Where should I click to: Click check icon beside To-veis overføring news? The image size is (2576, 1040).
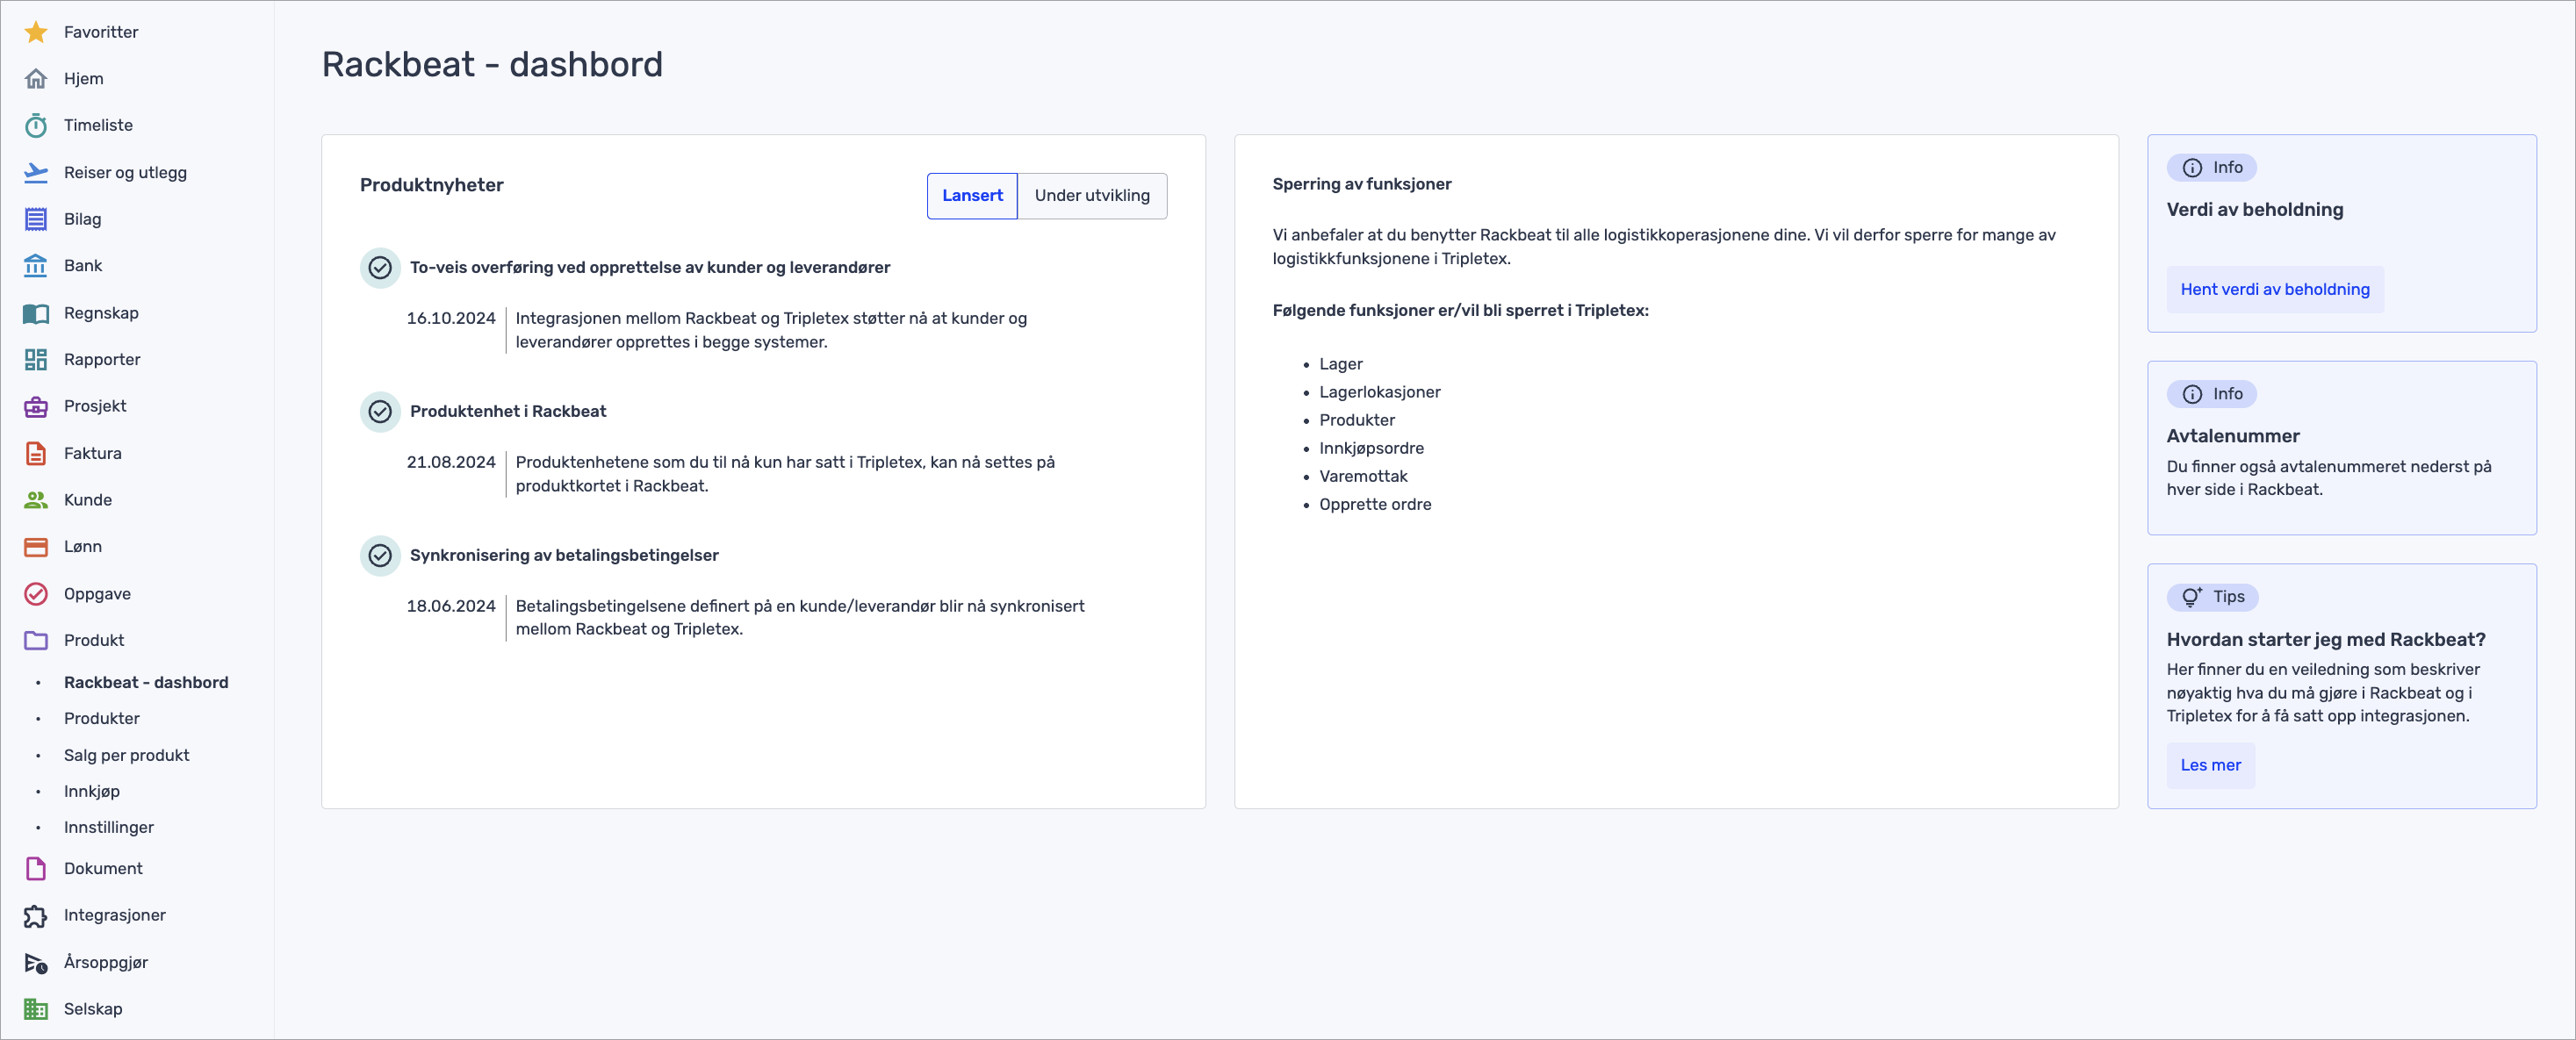(380, 268)
